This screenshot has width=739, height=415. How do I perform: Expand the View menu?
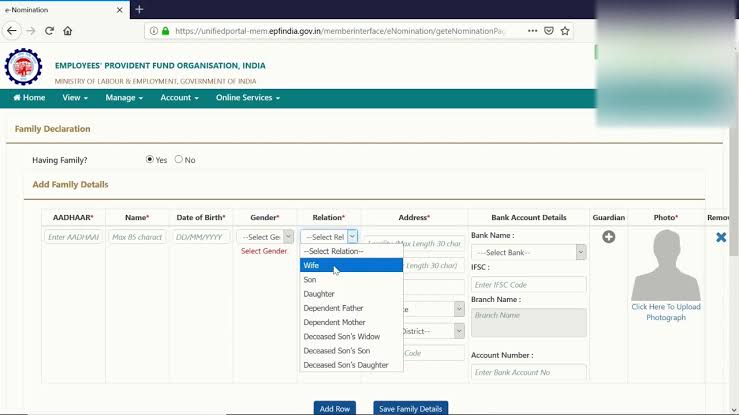point(75,98)
